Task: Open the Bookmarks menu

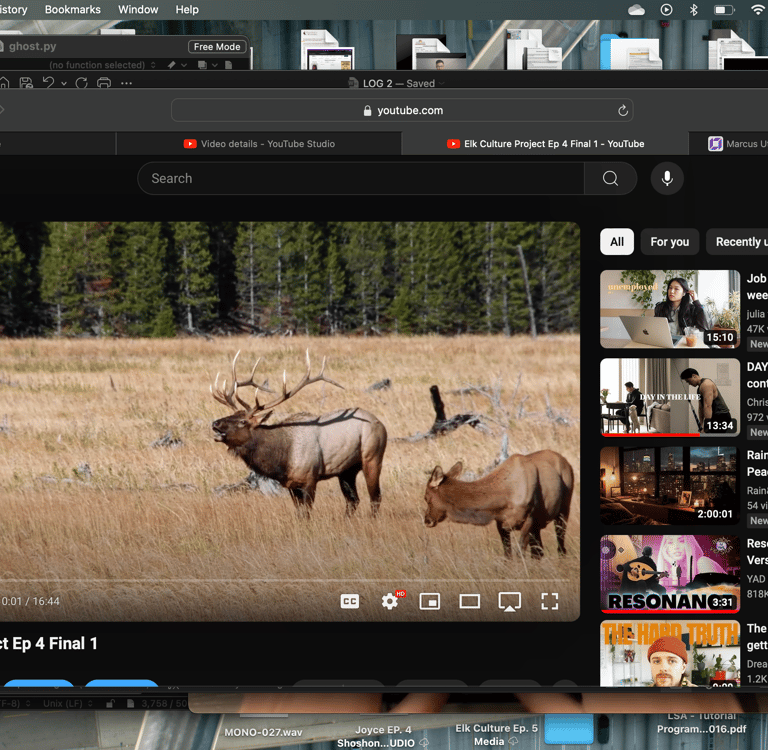Action: [x=72, y=10]
